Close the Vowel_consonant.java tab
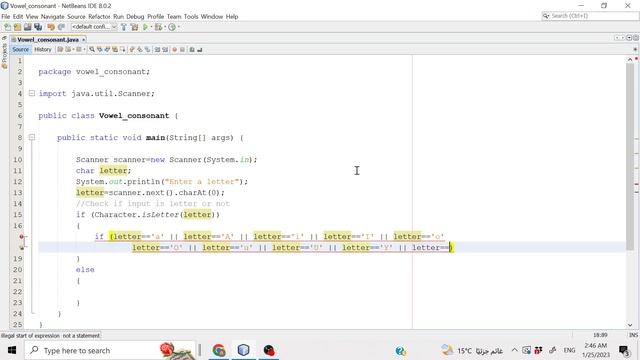Viewport: 640px width, 360px height. point(84,40)
